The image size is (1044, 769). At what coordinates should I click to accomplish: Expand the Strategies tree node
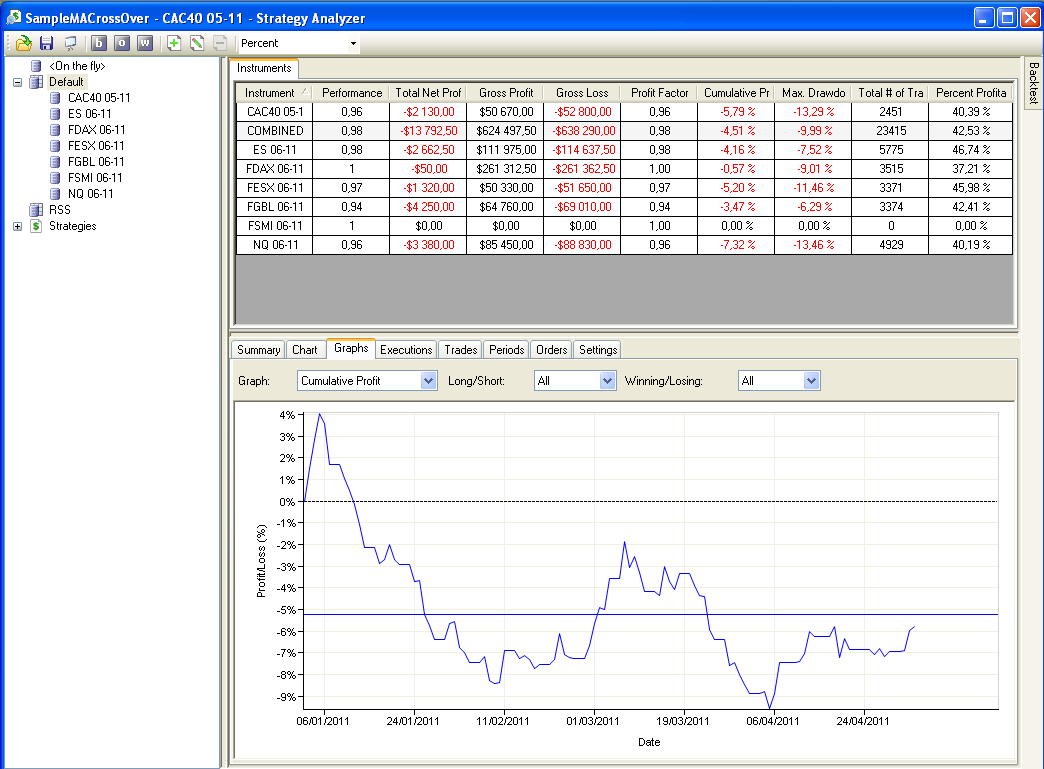coord(17,226)
